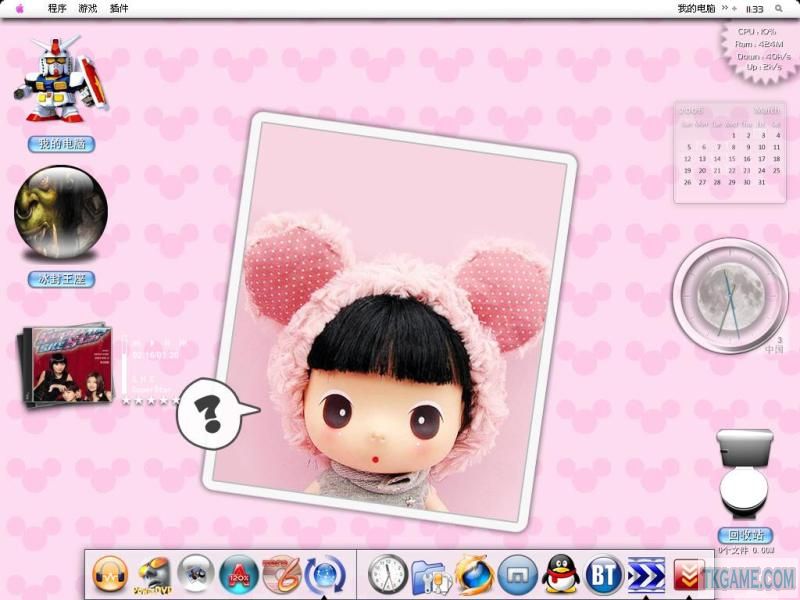Launch the silver gamepad icon in dock
Image resolution: width=800 pixels, height=600 pixels.
pyautogui.click(x=195, y=573)
